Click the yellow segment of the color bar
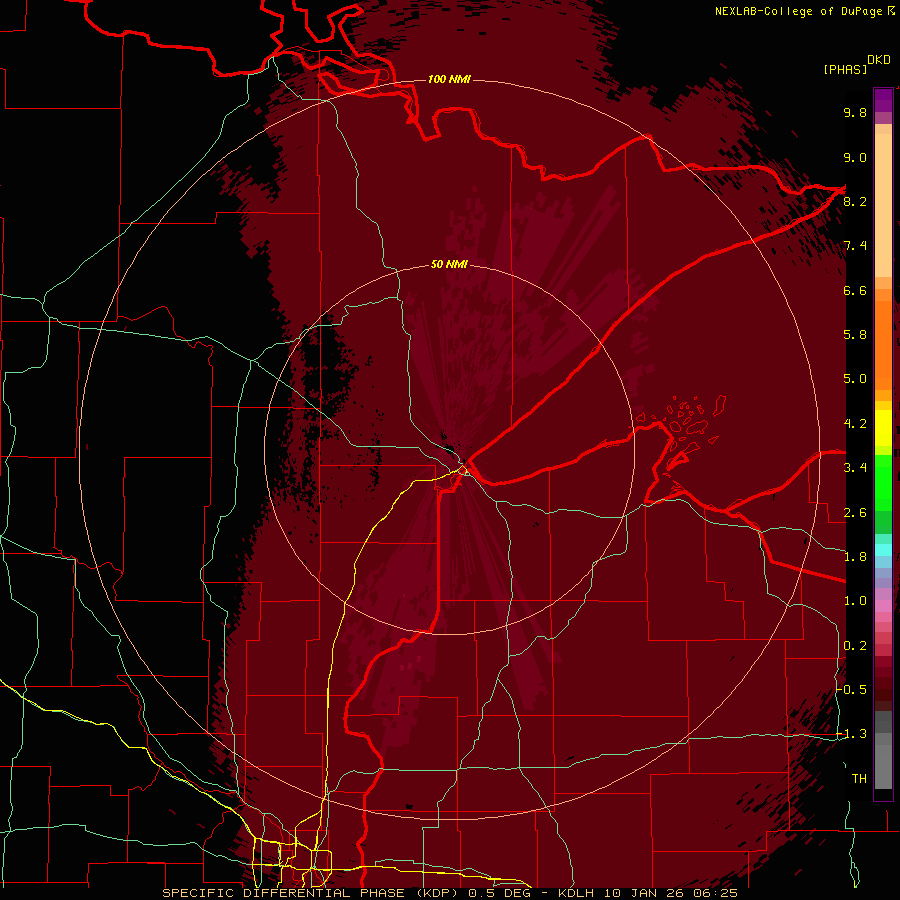Viewport: 900px width, 900px height. click(883, 428)
